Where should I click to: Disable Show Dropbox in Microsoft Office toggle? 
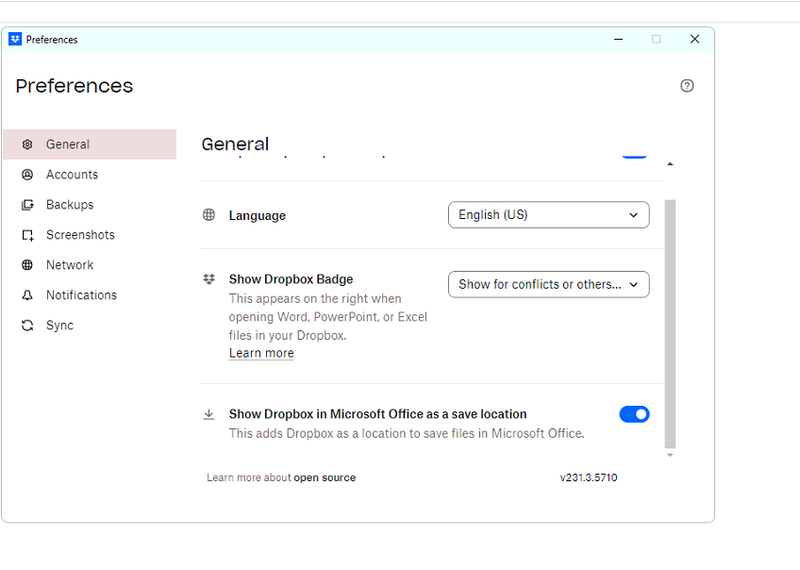tap(634, 414)
